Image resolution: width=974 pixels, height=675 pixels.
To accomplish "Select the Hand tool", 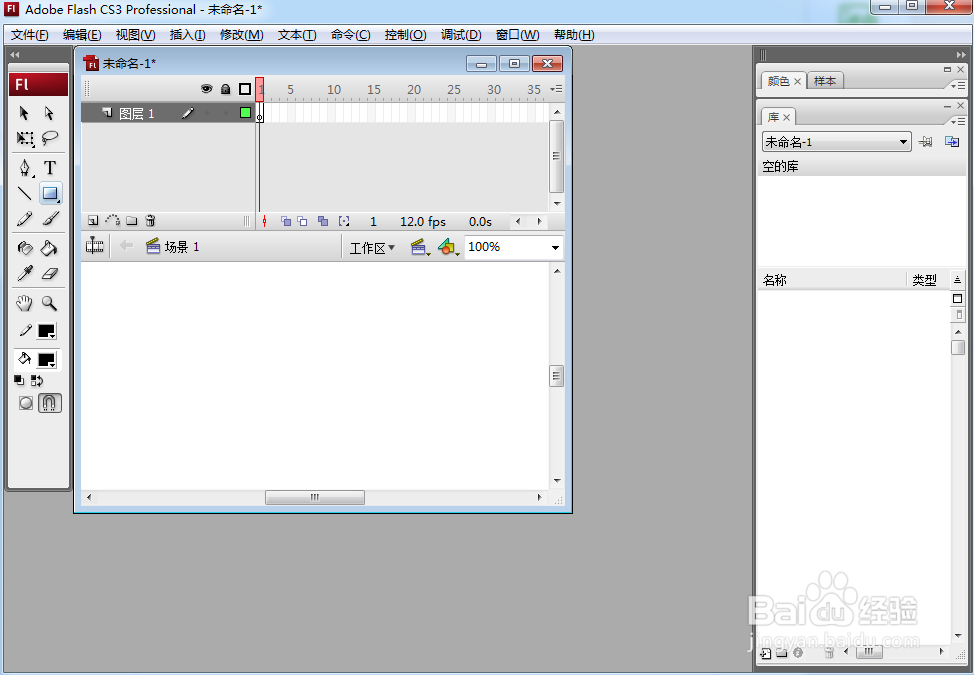I will [x=24, y=303].
